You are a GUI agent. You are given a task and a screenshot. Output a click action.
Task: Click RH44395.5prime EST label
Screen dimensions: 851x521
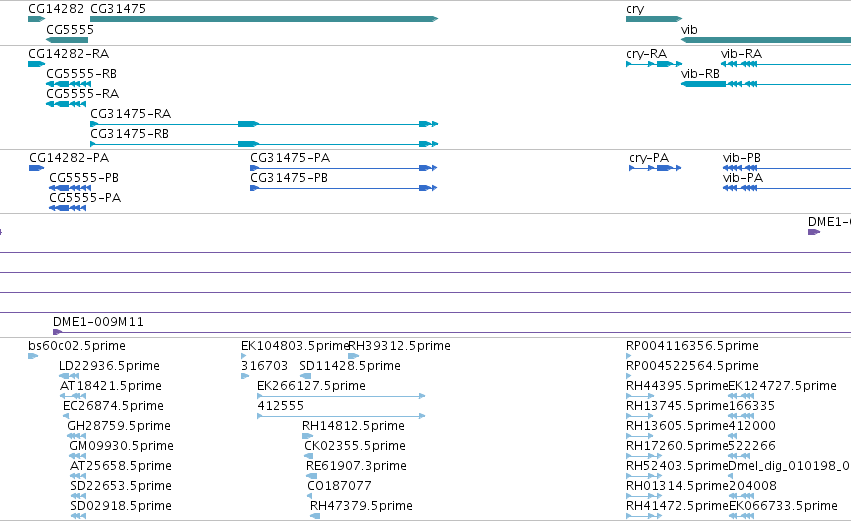pyautogui.click(x=677, y=386)
